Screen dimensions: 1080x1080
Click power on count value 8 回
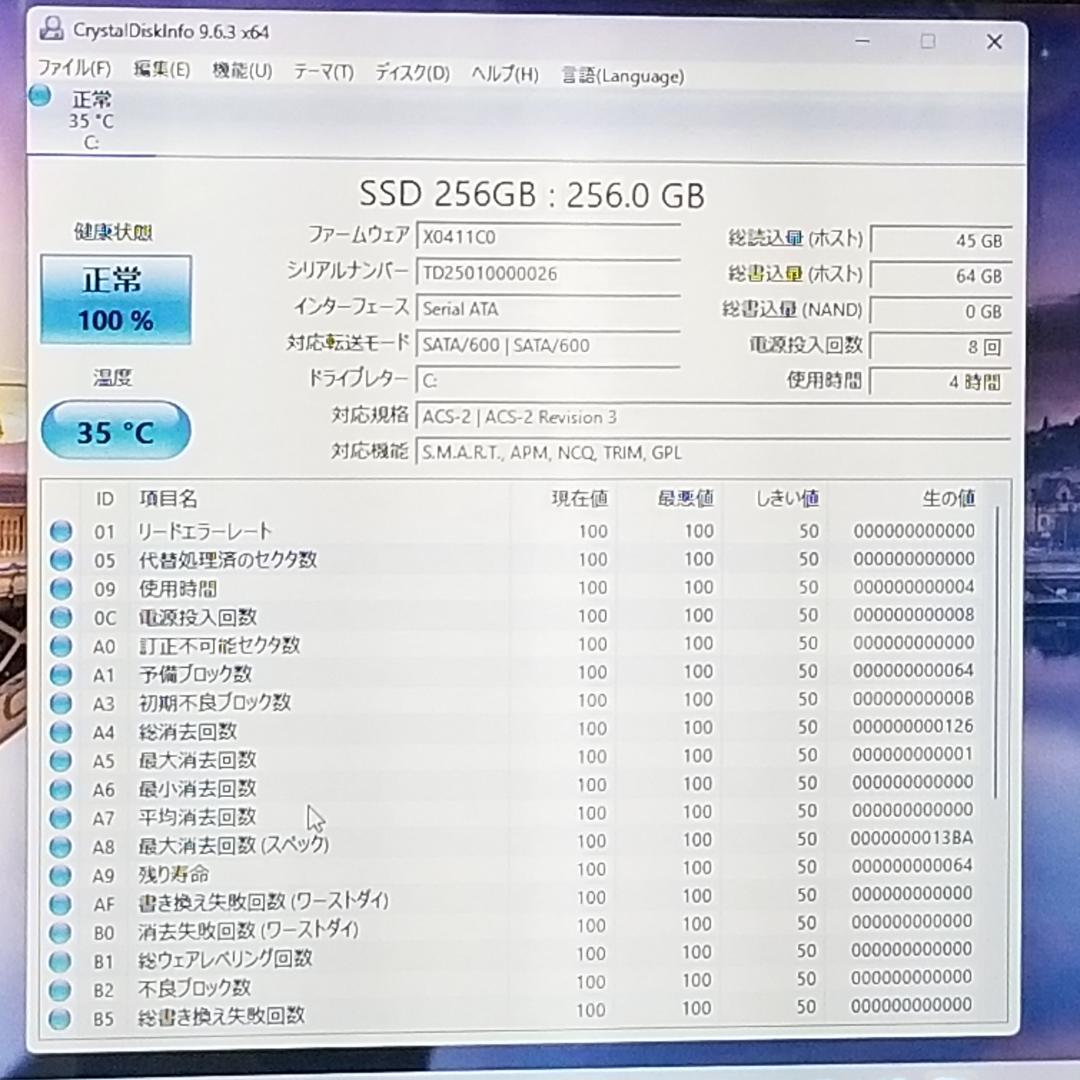[941, 346]
